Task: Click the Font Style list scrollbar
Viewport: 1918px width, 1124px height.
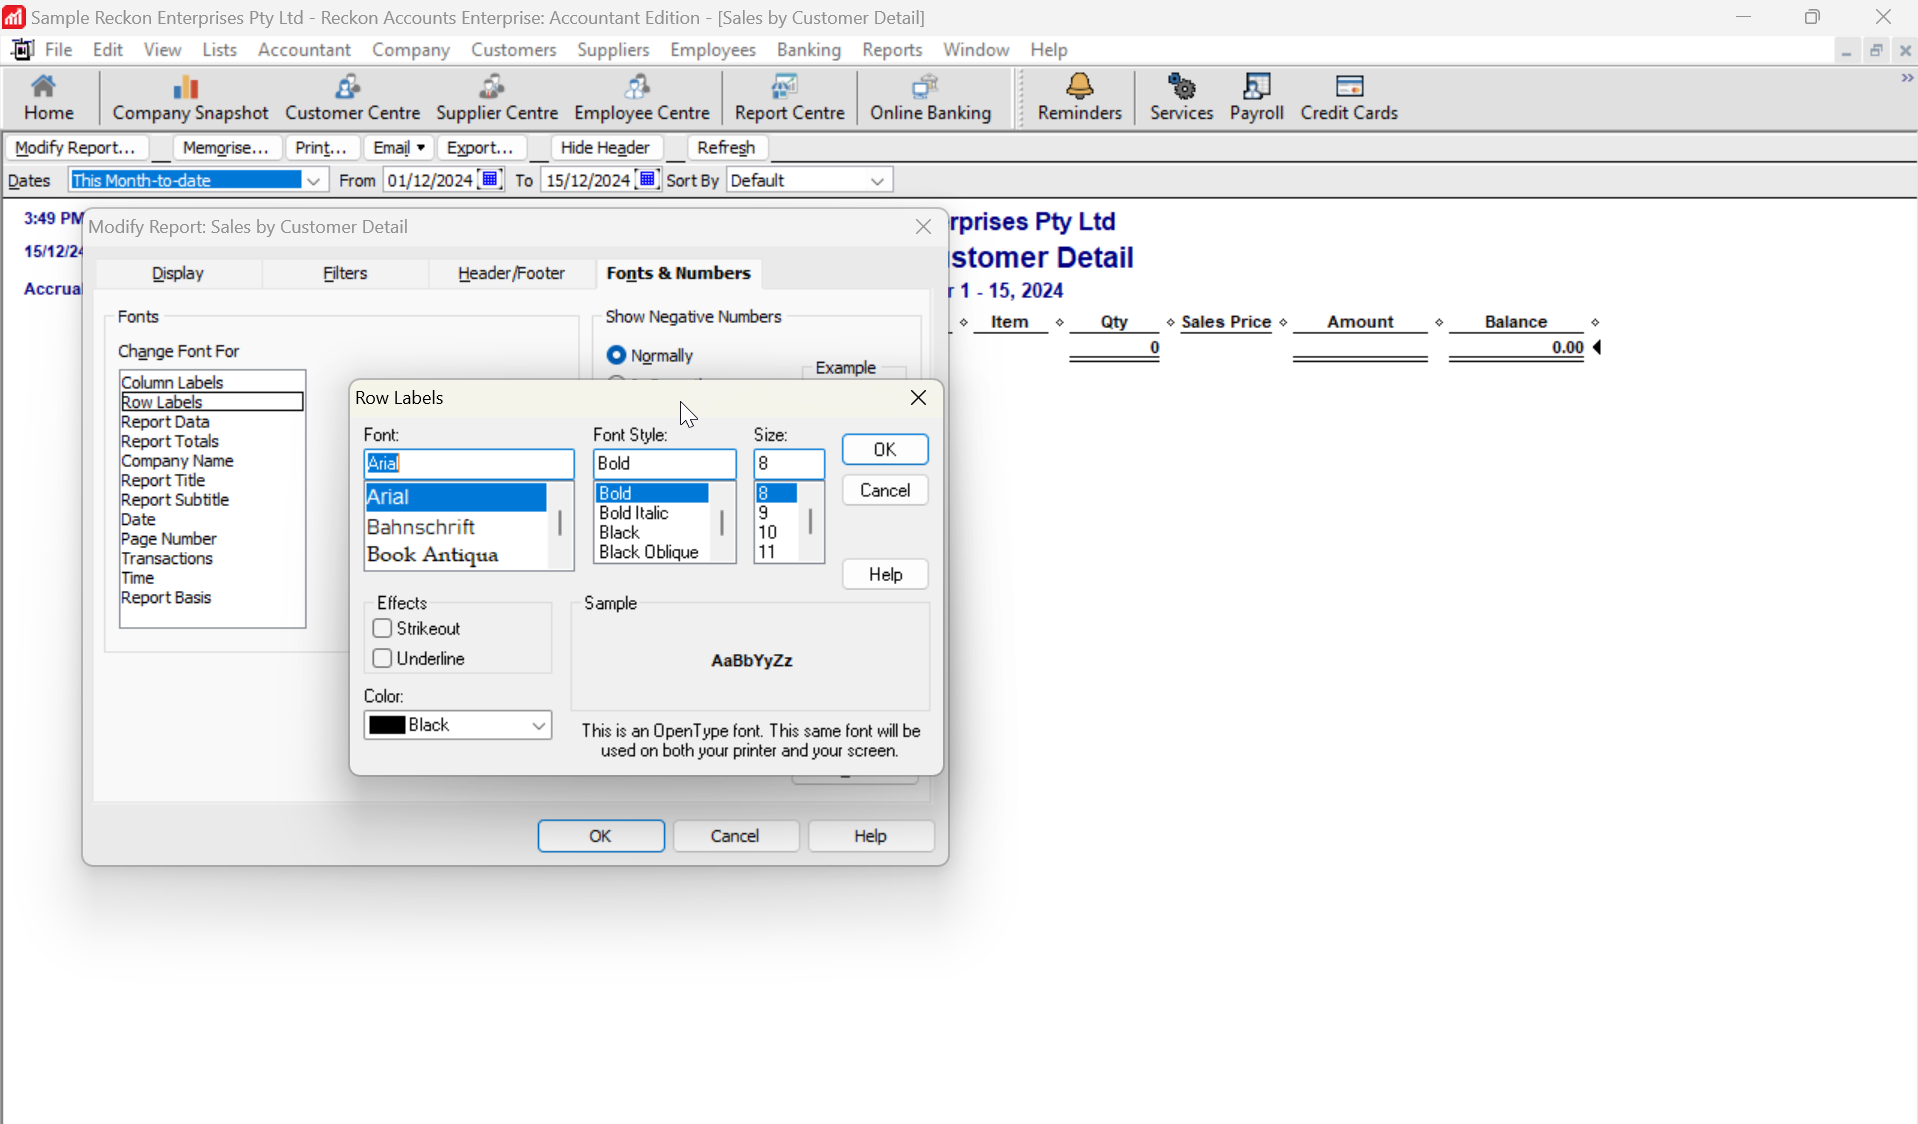Action: click(722, 523)
